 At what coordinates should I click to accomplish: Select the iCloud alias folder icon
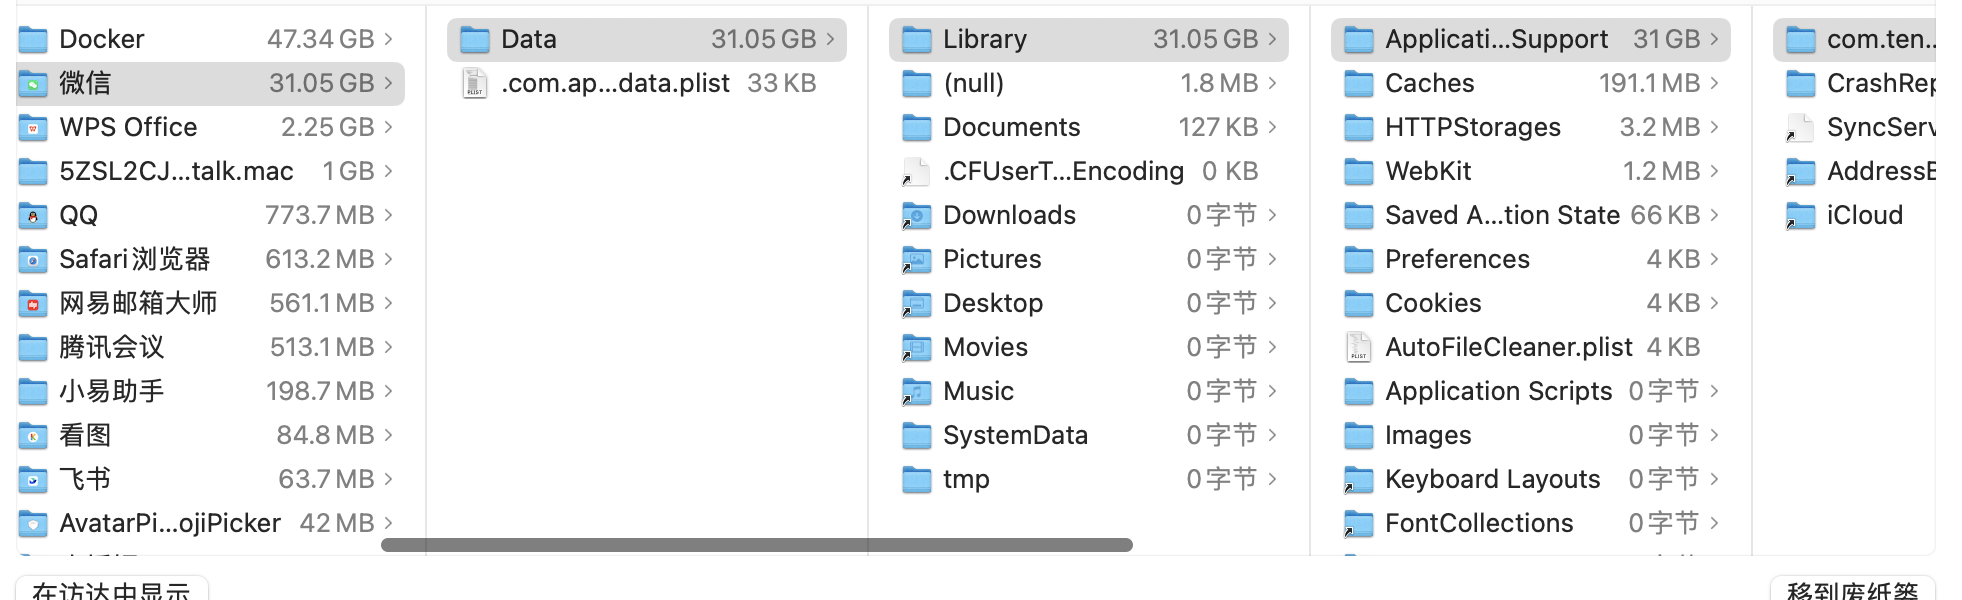[x=1801, y=215]
